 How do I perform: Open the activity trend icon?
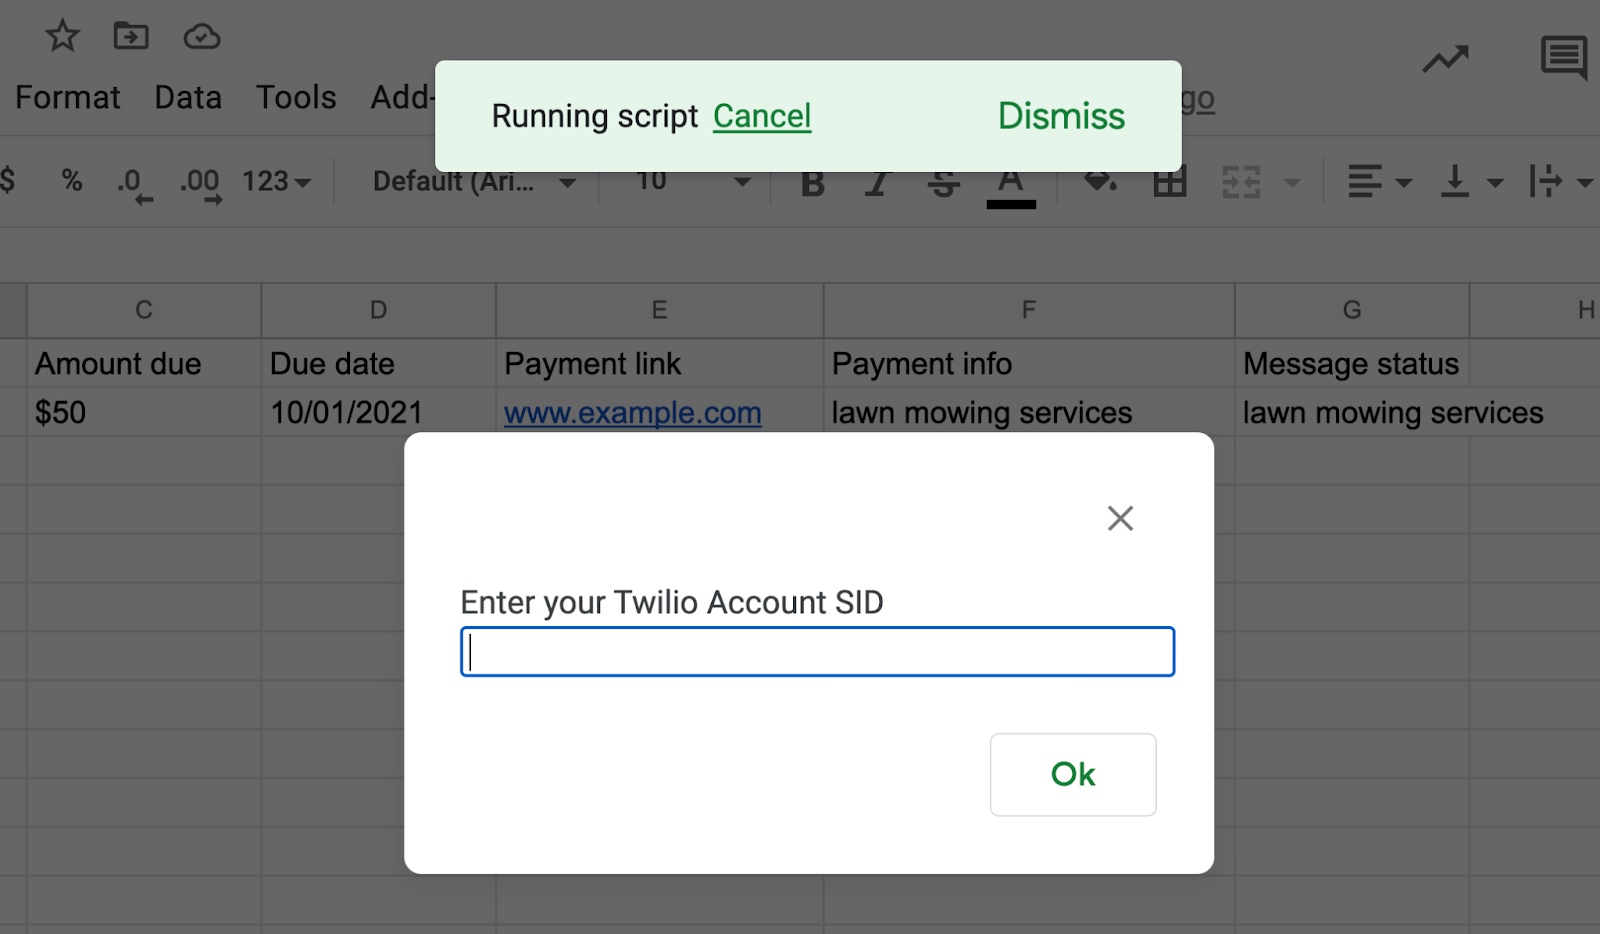click(x=1445, y=60)
